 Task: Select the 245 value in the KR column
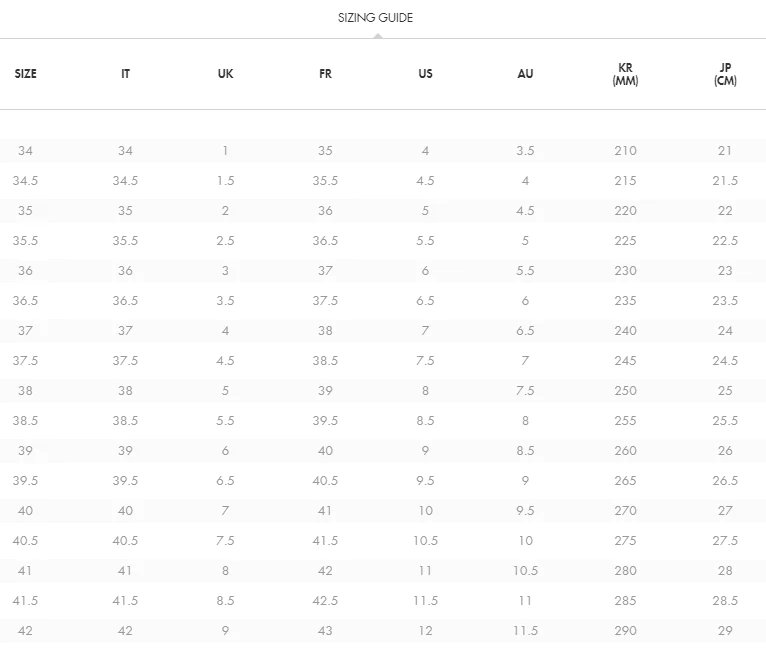[x=625, y=361]
